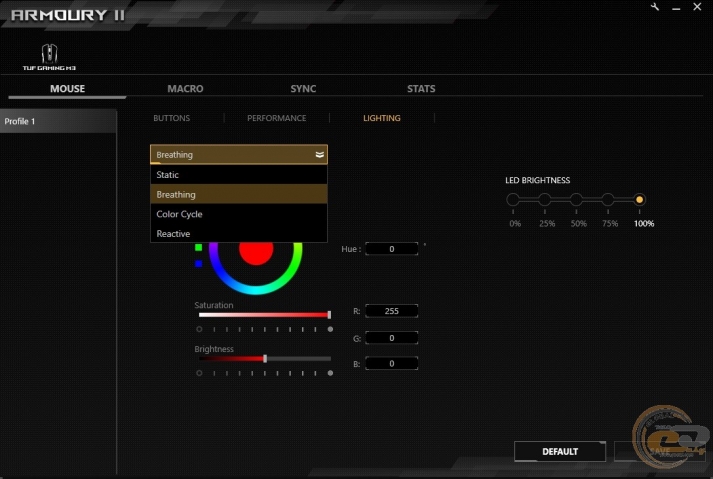The height and width of the screenshot is (479, 713).
Task: Go to the PERFORMANCE sub-tab
Action: 276,118
